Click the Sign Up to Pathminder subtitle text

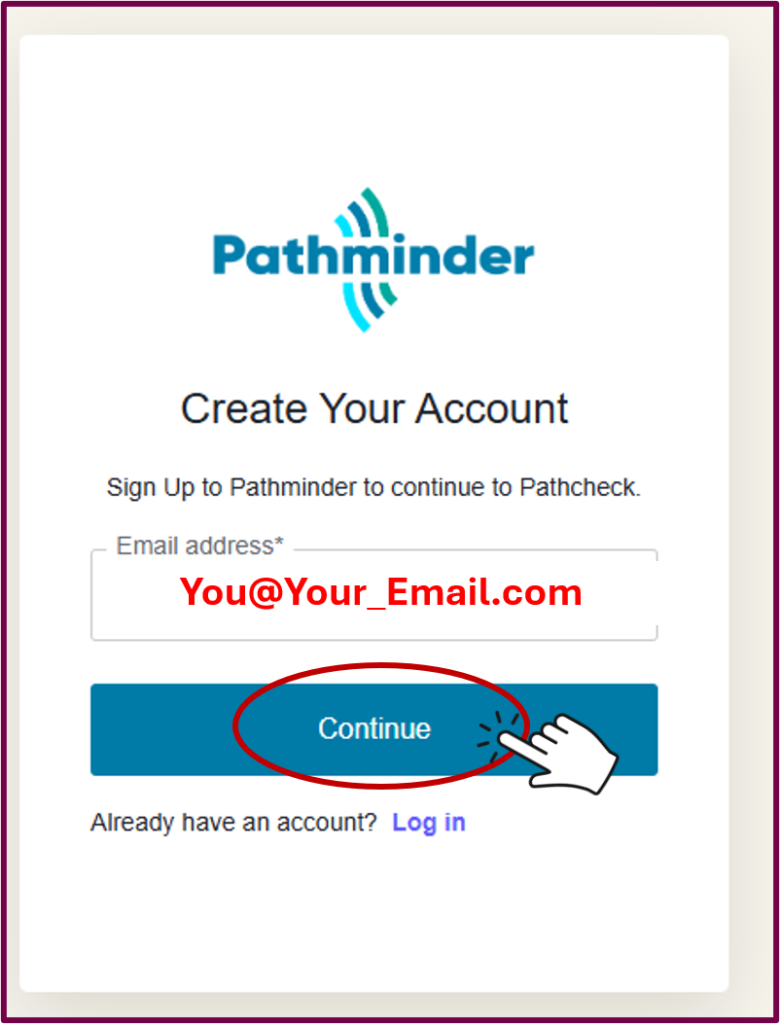coord(374,488)
